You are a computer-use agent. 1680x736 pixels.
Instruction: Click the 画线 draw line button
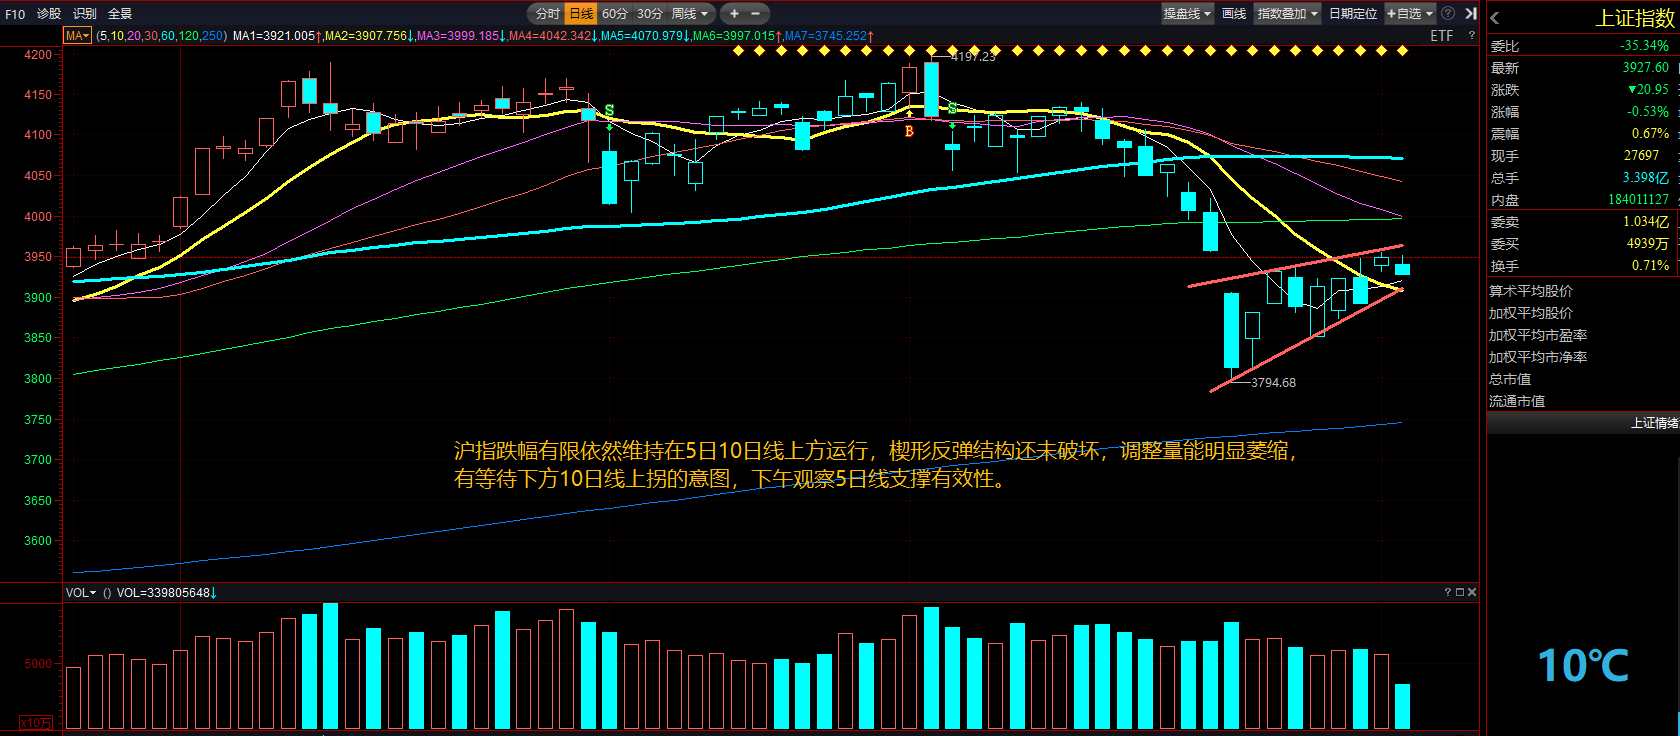click(1234, 13)
